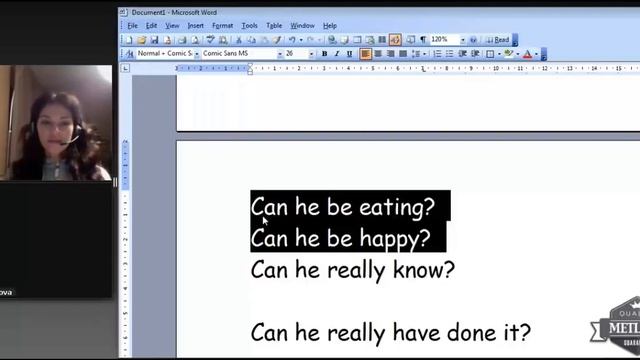Open the Redo history dropdown arrow
Image resolution: width=640 pixels, height=360 pixels.
(x=320, y=40)
